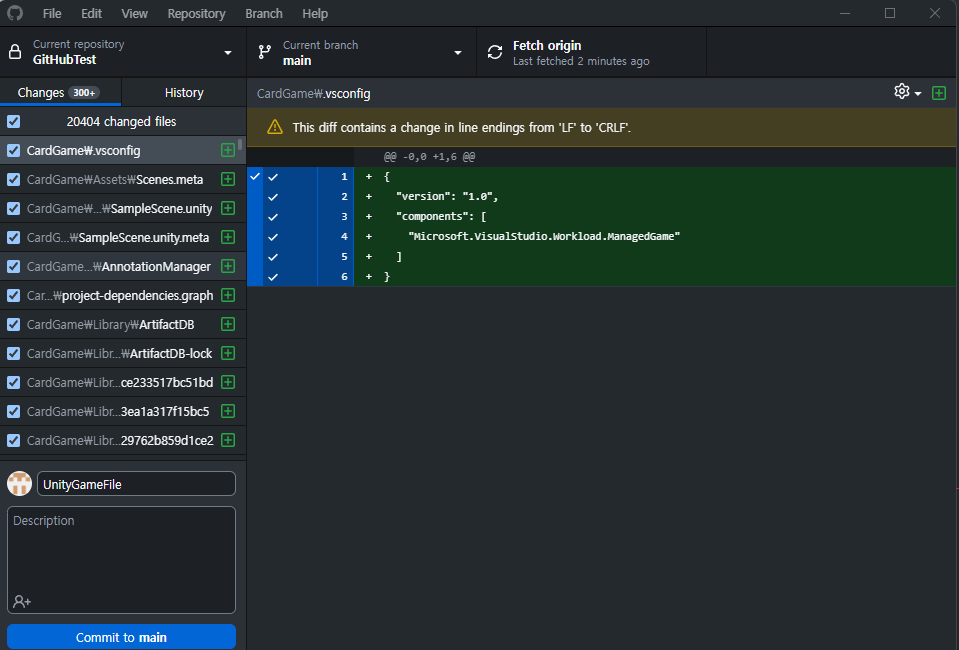Click the added status icon for 29762b859d1ce2
Screen dimensions: 959x650
point(228,440)
